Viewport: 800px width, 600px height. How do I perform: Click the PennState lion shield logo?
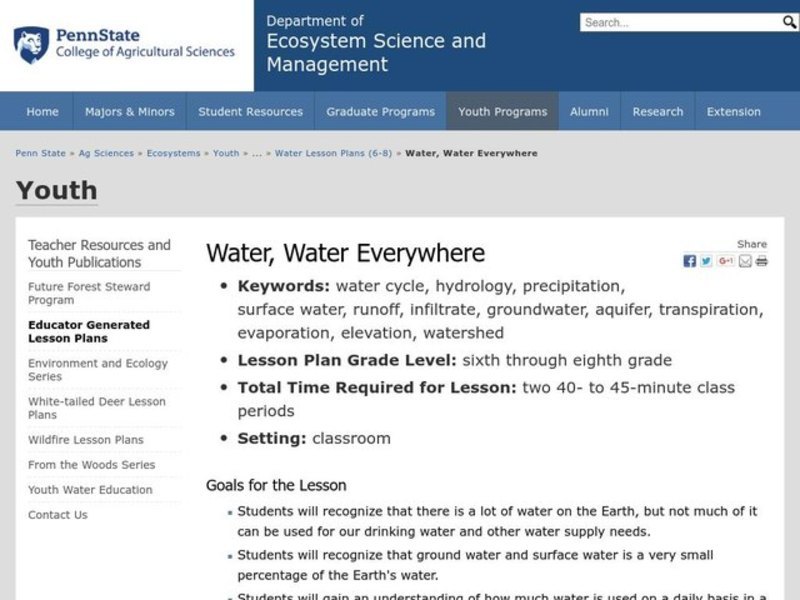pyautogui.click(x=33, y=44)
